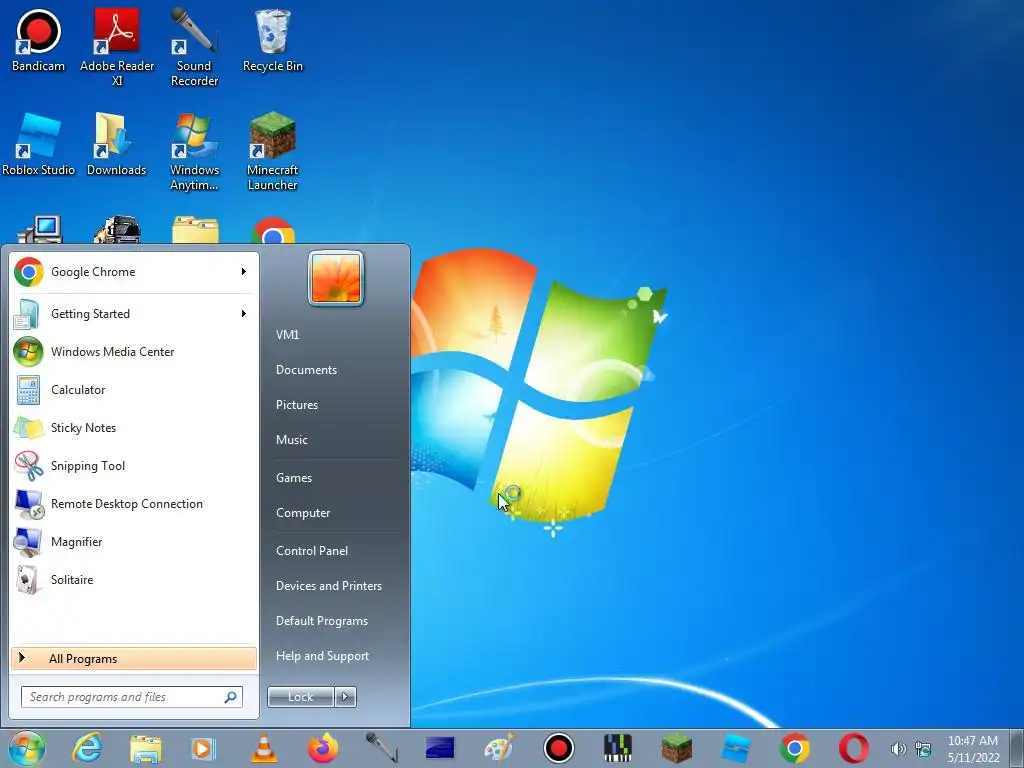Open Opera browser from the taskbar
Viewport: 1024px width, 768px height.
(854, 748)
